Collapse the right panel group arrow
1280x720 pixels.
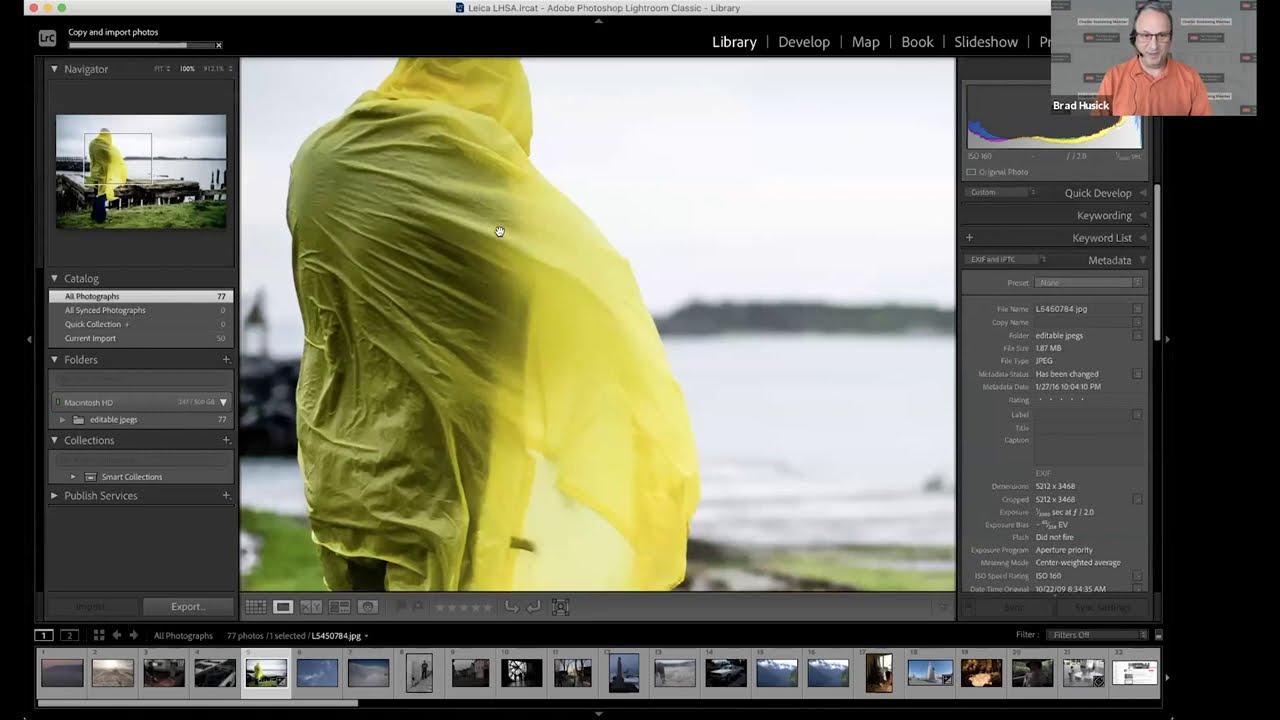1166,340
